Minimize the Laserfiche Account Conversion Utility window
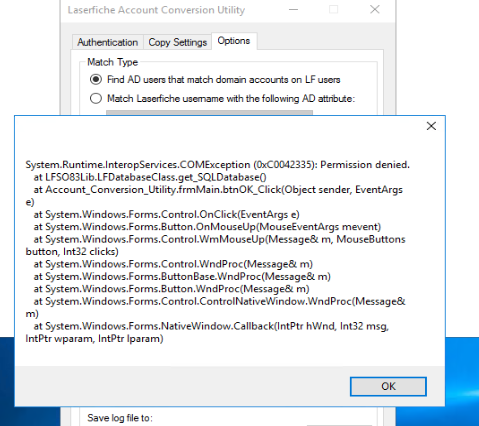Image resolution: width=479 pixels, height=426 pixels. 293,10
